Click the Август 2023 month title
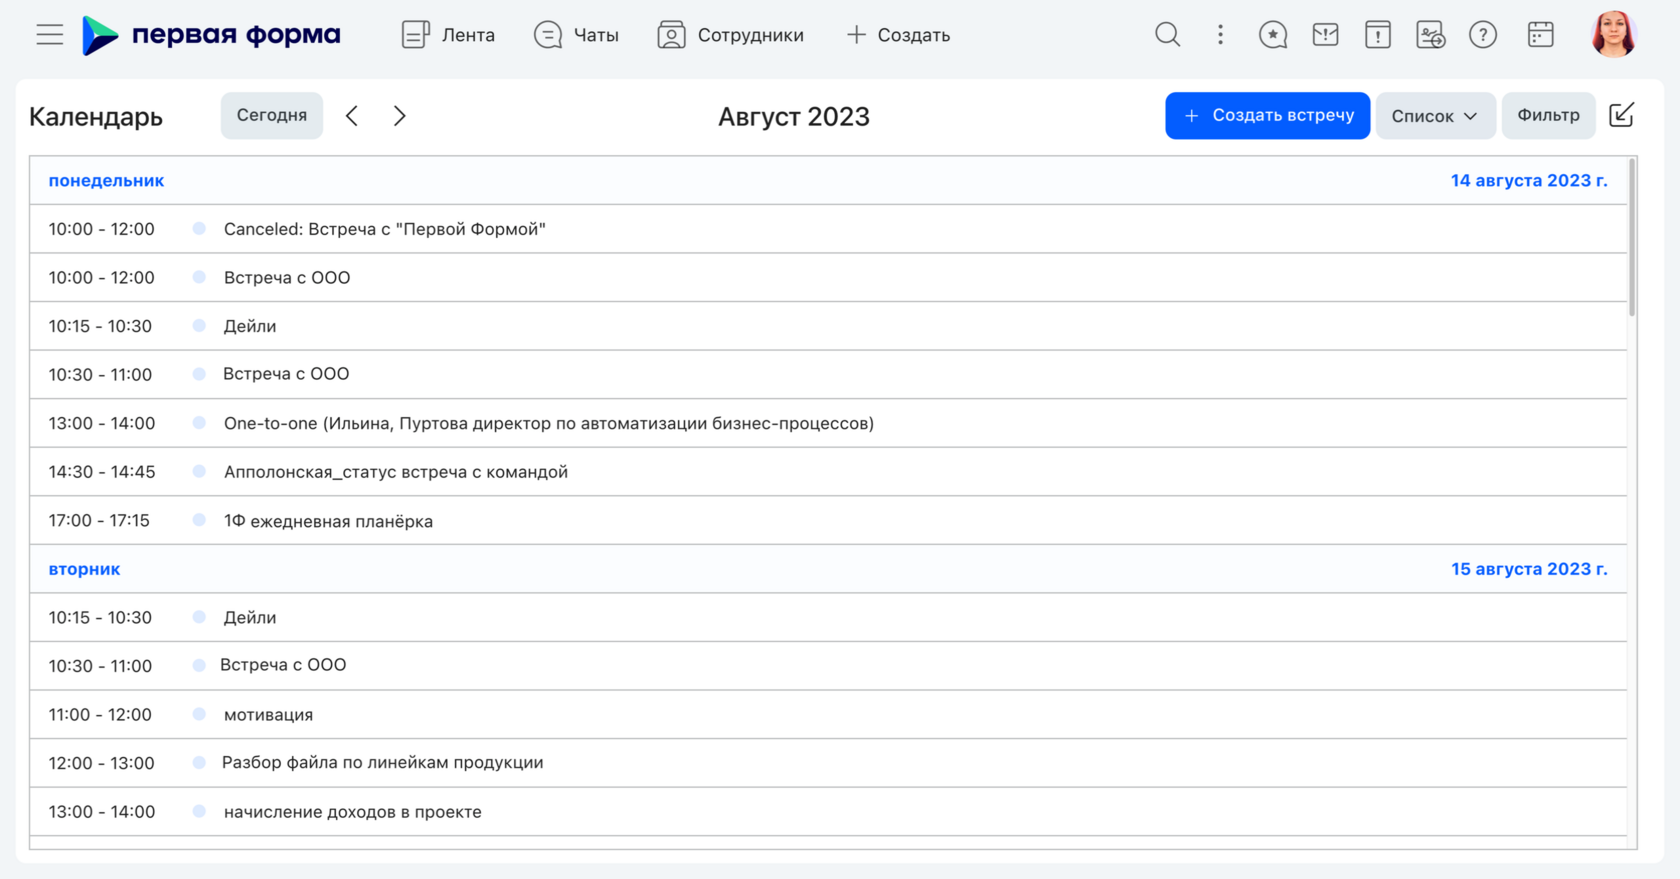1680x879 pixels. [x=794, y=117]
